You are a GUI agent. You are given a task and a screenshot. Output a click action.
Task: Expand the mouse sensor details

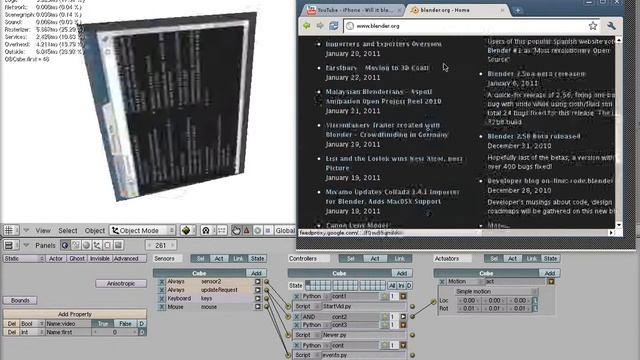pyautogui.click(x=258, y=307)
